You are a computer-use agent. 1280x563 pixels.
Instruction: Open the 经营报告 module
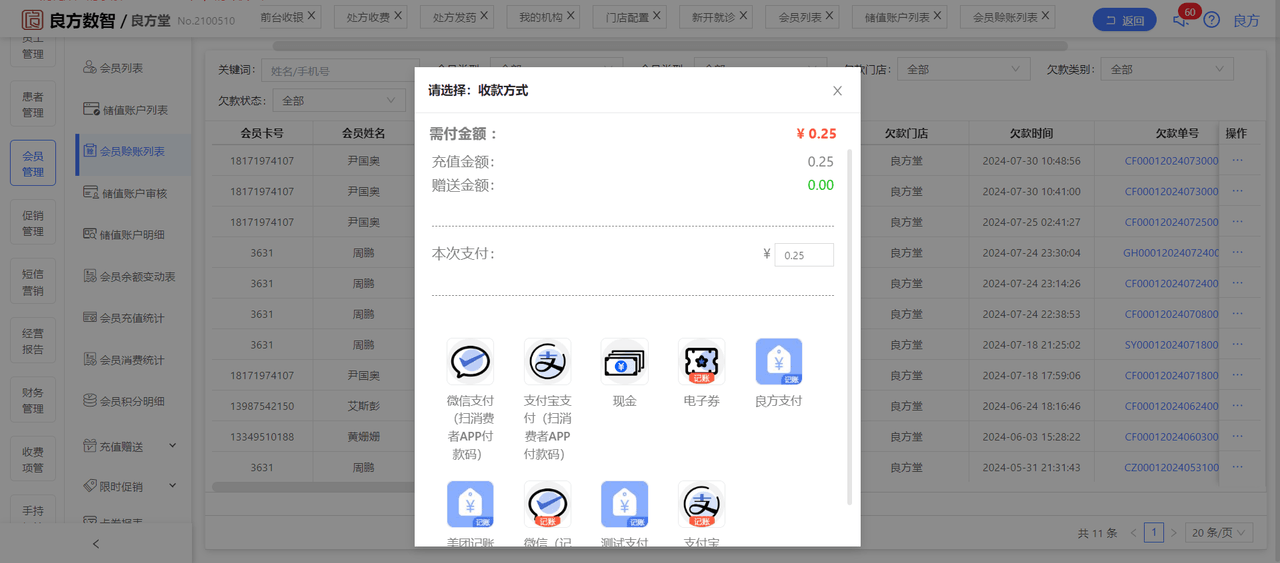pyautogui.click(x=33, y=341)
